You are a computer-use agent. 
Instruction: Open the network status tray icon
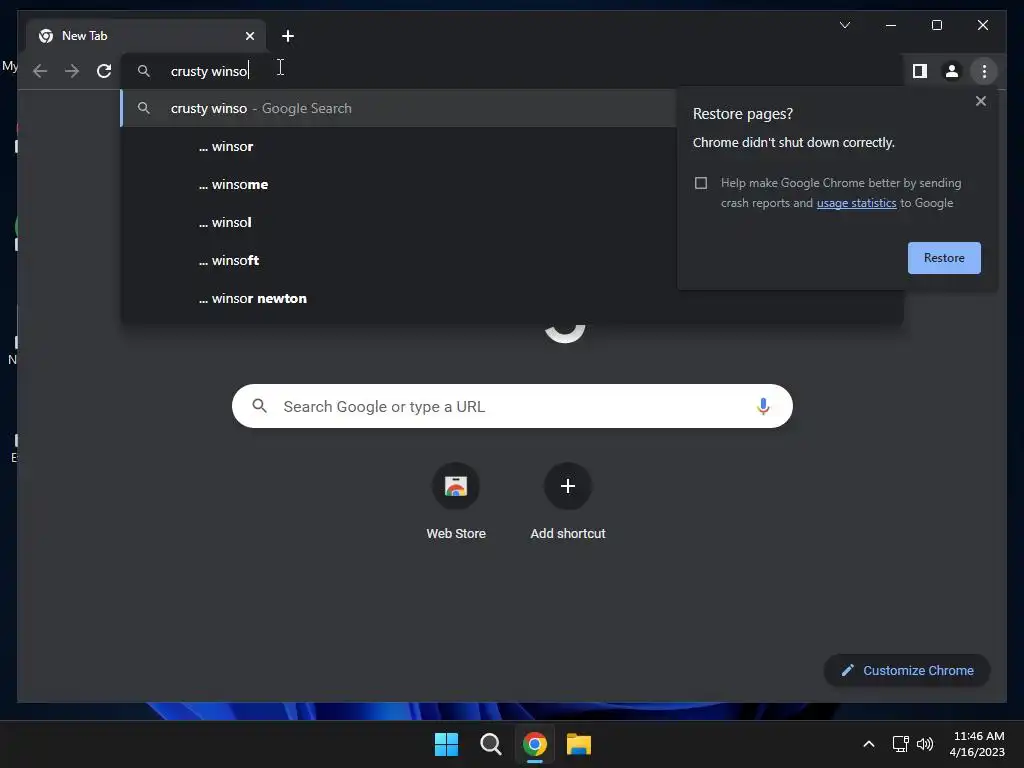(x=901, y=744)
